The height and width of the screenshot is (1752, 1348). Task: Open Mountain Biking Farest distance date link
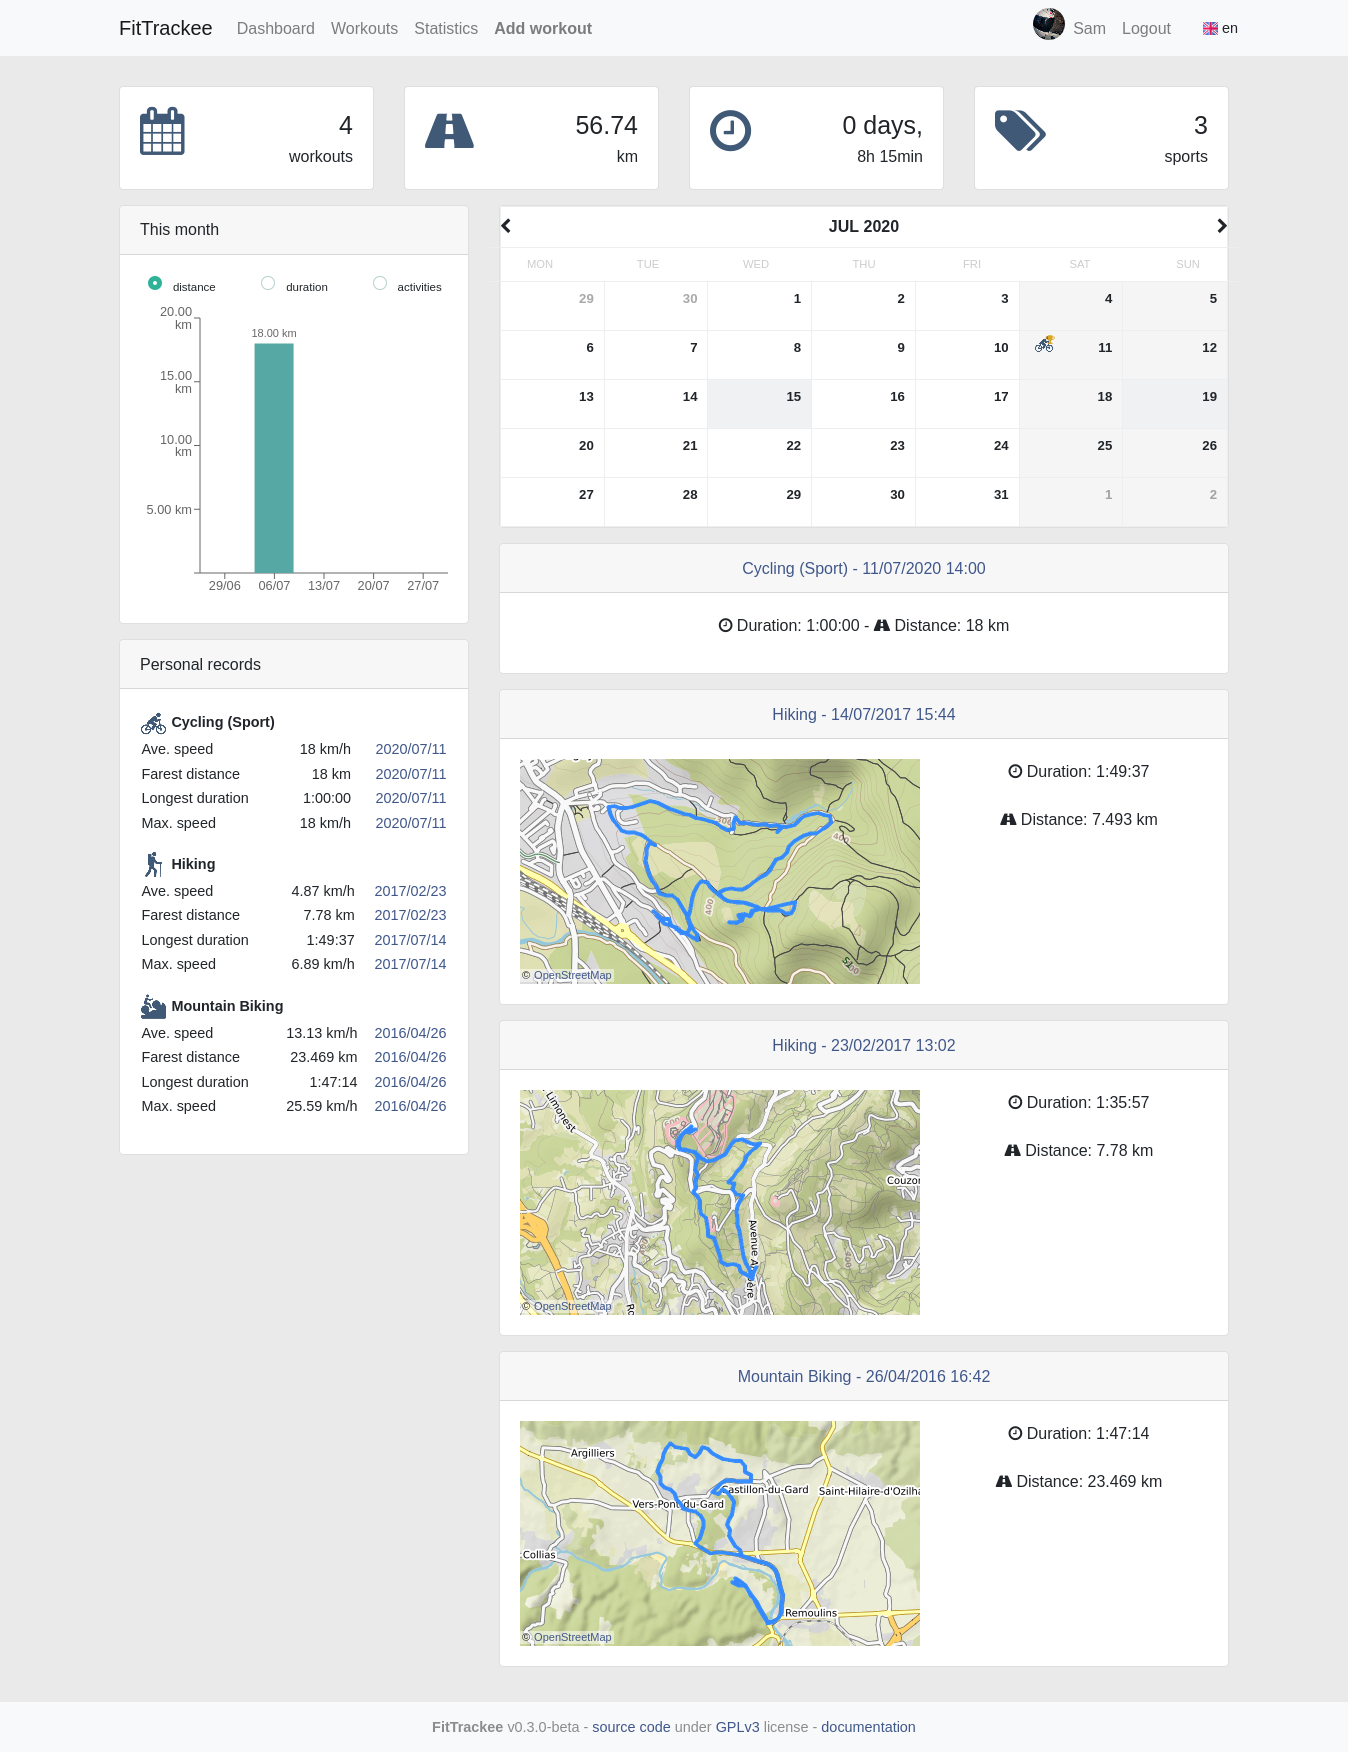(411, 1057)
